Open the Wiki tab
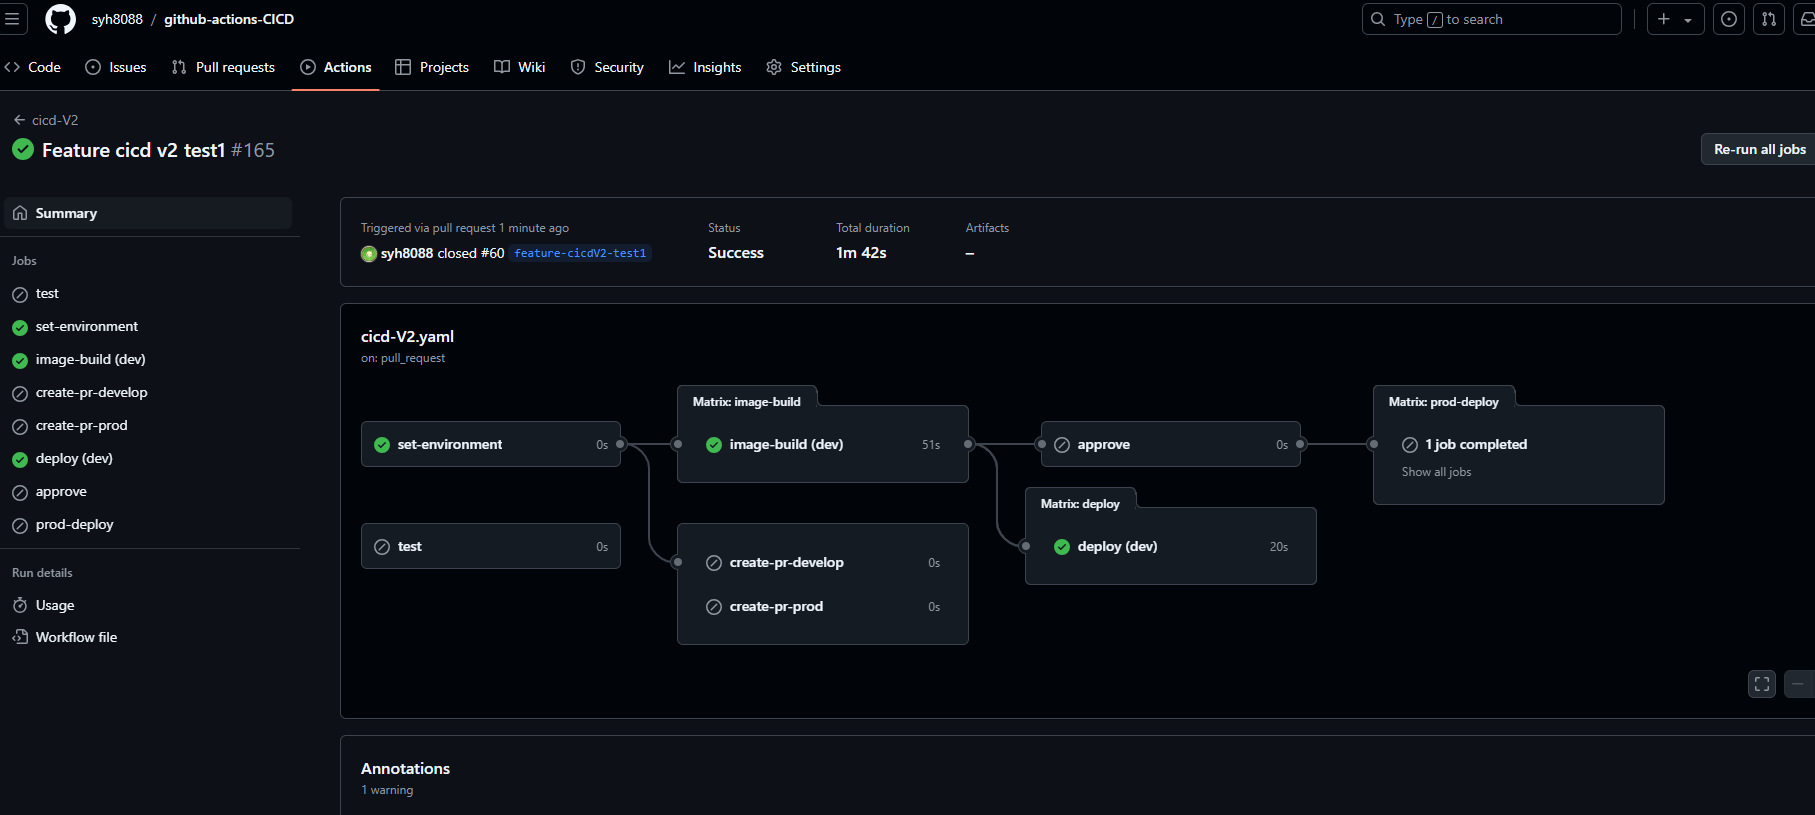This screenshot has width=1815, height=815. (x=520, y=67)
